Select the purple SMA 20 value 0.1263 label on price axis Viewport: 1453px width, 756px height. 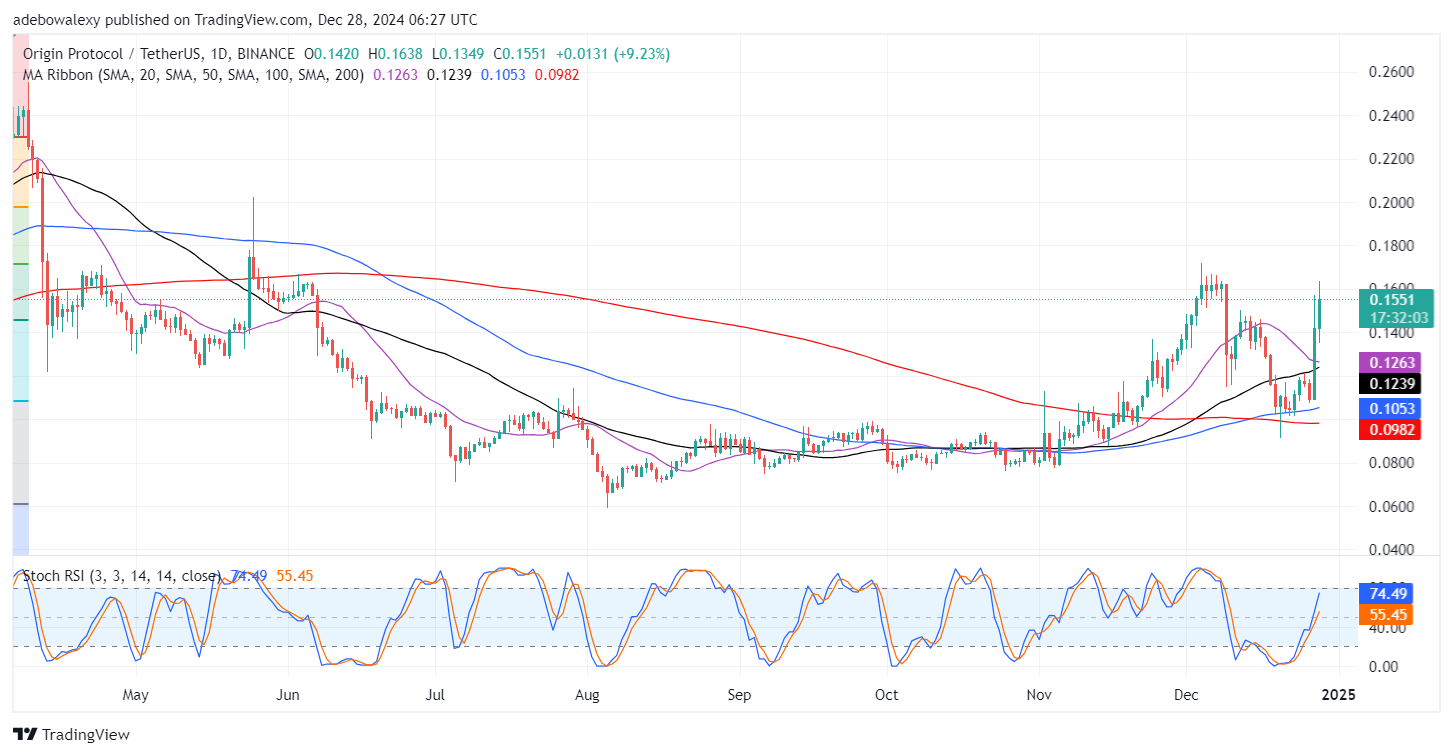(x=1389, y=362)
